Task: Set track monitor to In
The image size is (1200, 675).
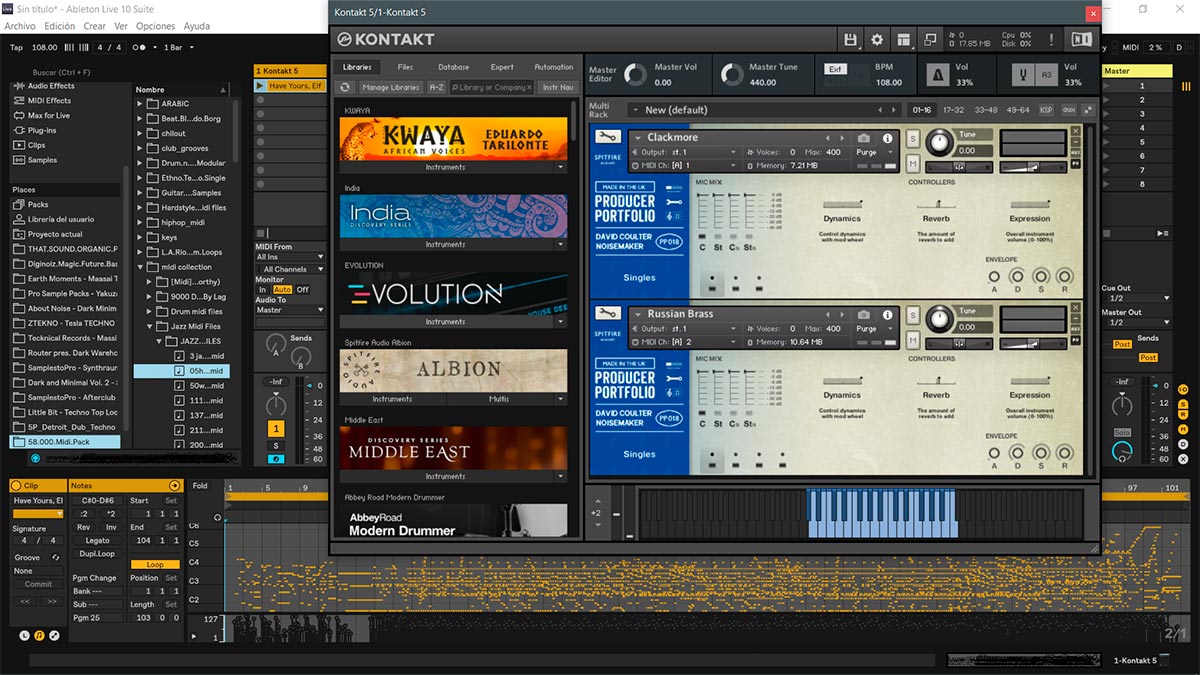Action: [x=263, y=290]
